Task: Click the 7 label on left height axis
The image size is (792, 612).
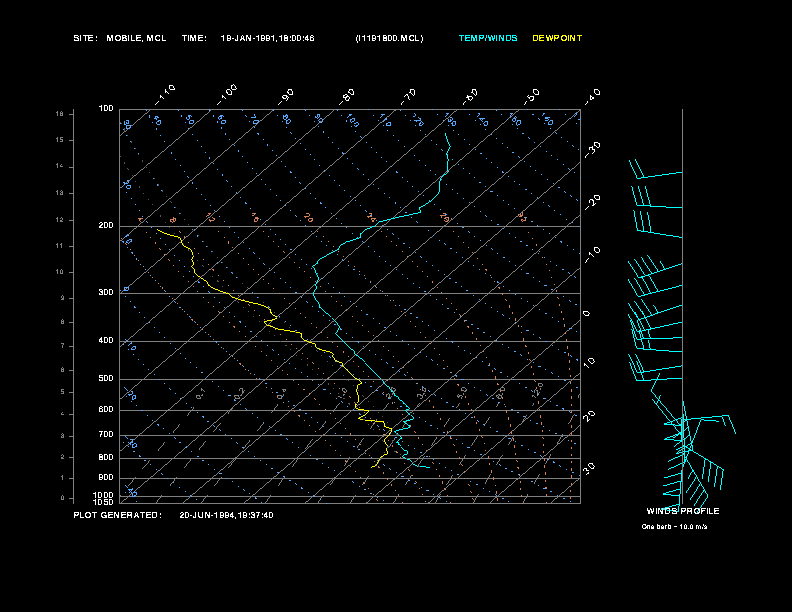Action: point(63,346)
